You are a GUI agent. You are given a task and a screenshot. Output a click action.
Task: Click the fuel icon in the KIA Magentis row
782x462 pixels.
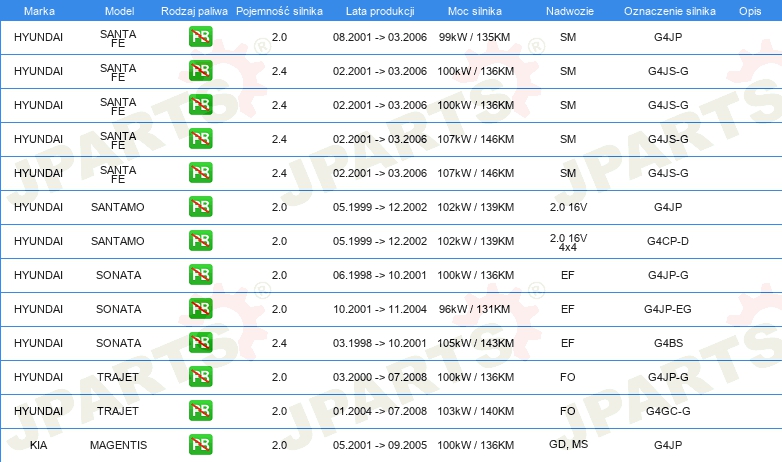click(200, 445)
